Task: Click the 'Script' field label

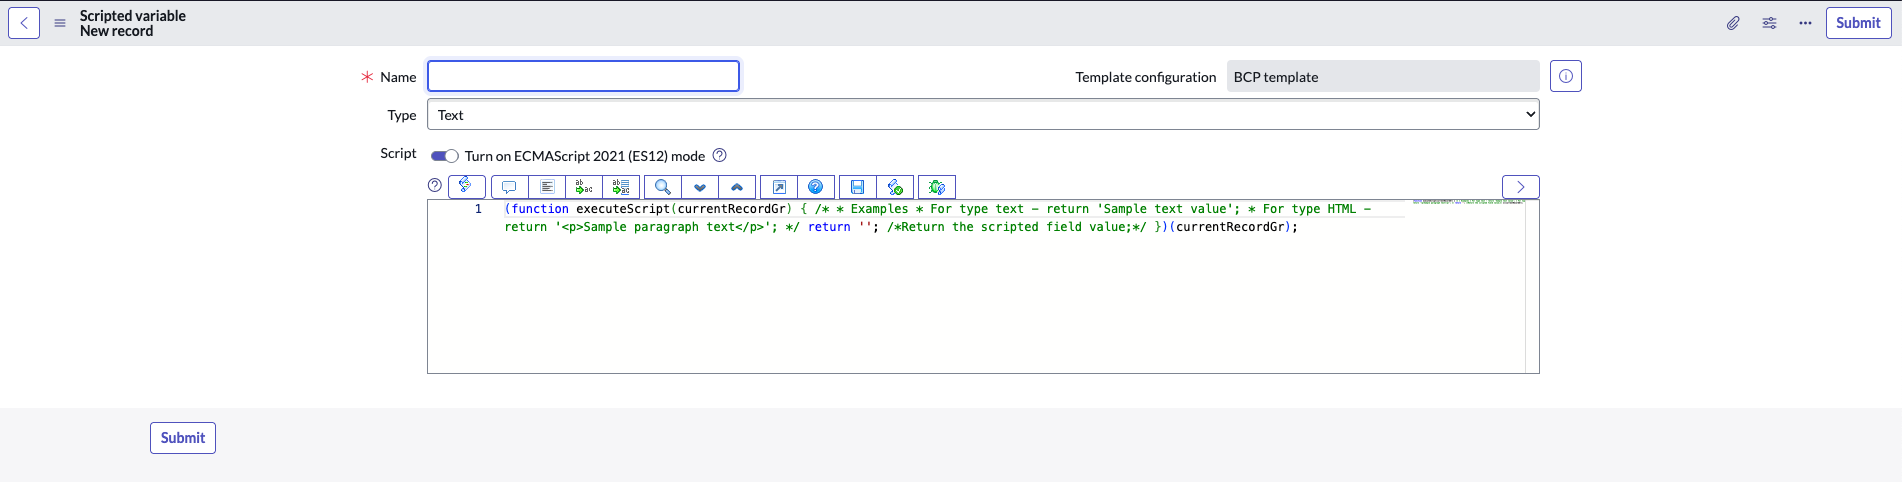Action: point(398,153)
